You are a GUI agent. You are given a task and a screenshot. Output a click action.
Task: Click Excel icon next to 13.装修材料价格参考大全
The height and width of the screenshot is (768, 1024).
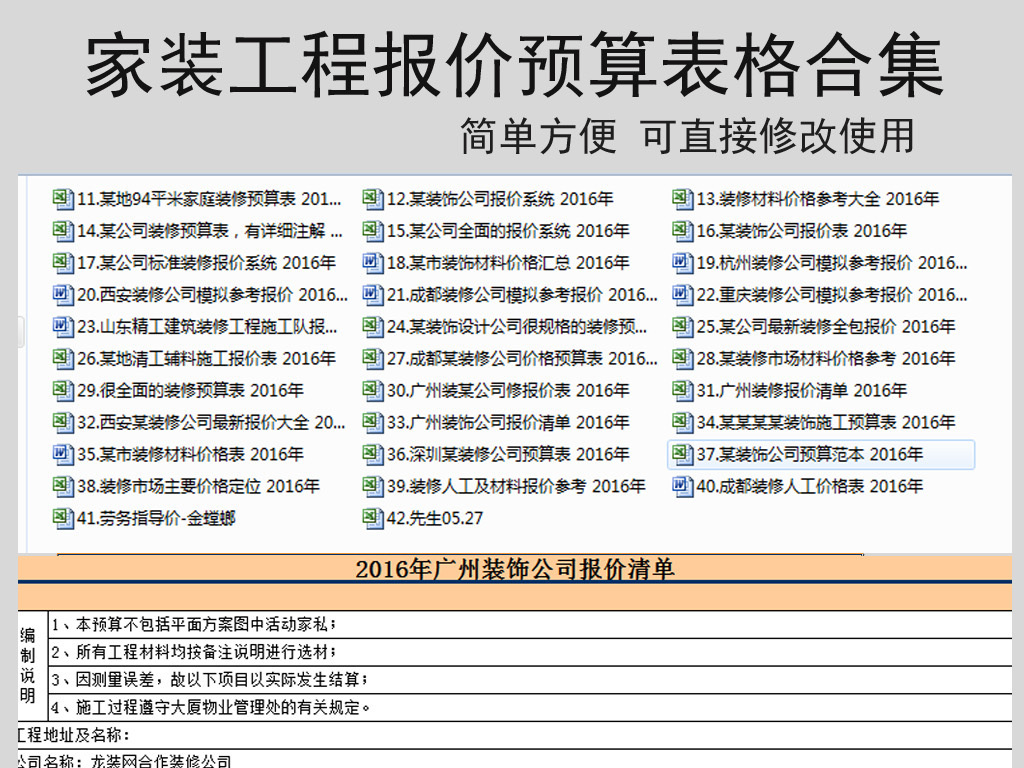click(x=683, y=199)
